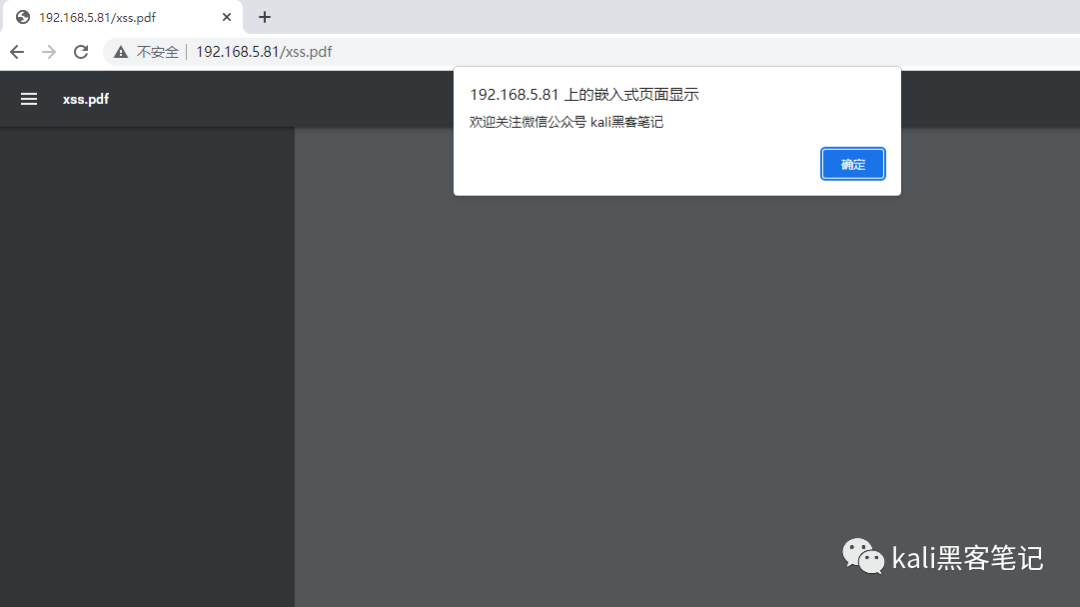Open a new browser tab
This screenshot has height=607, width=1080.
[264, 16]
